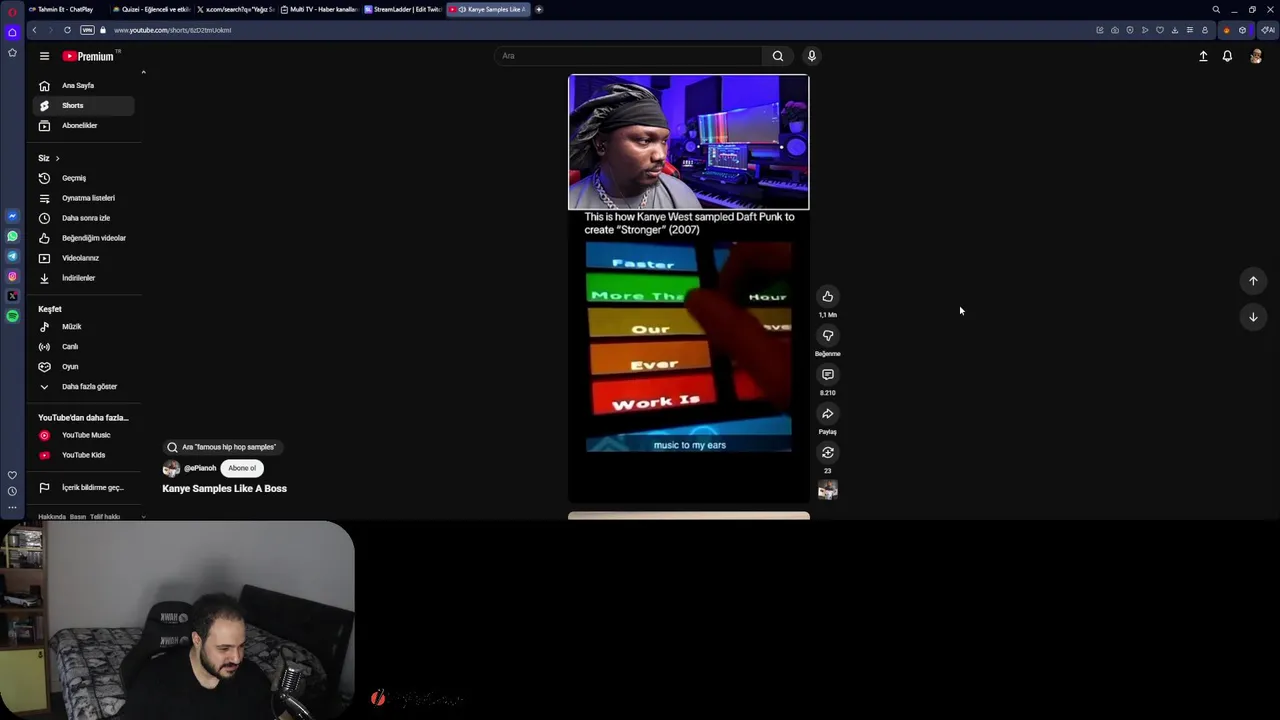Open the Easy Setup sliders icon
This screenshot has height=720, width=1280.
1190,30
